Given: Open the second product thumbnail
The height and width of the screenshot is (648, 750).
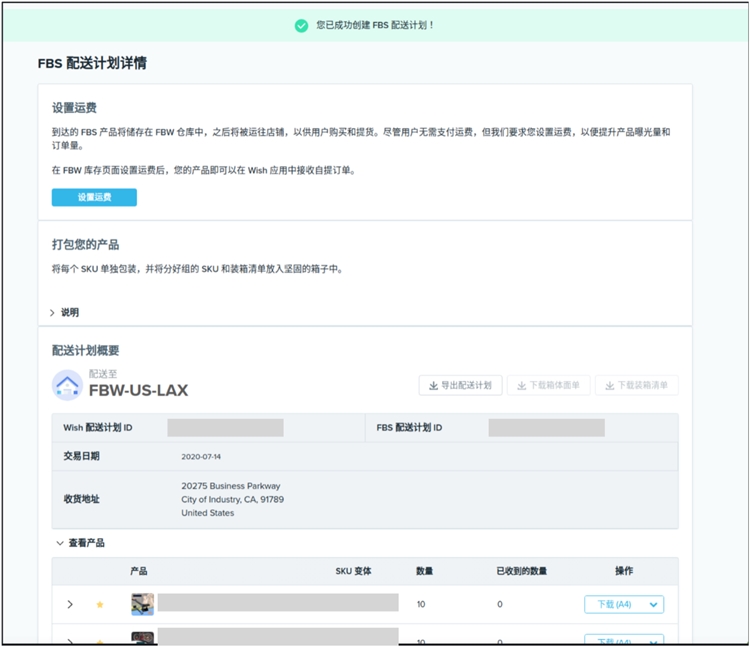Looking at the screenshot, I should pyautogui.click(x=143, y=638).
